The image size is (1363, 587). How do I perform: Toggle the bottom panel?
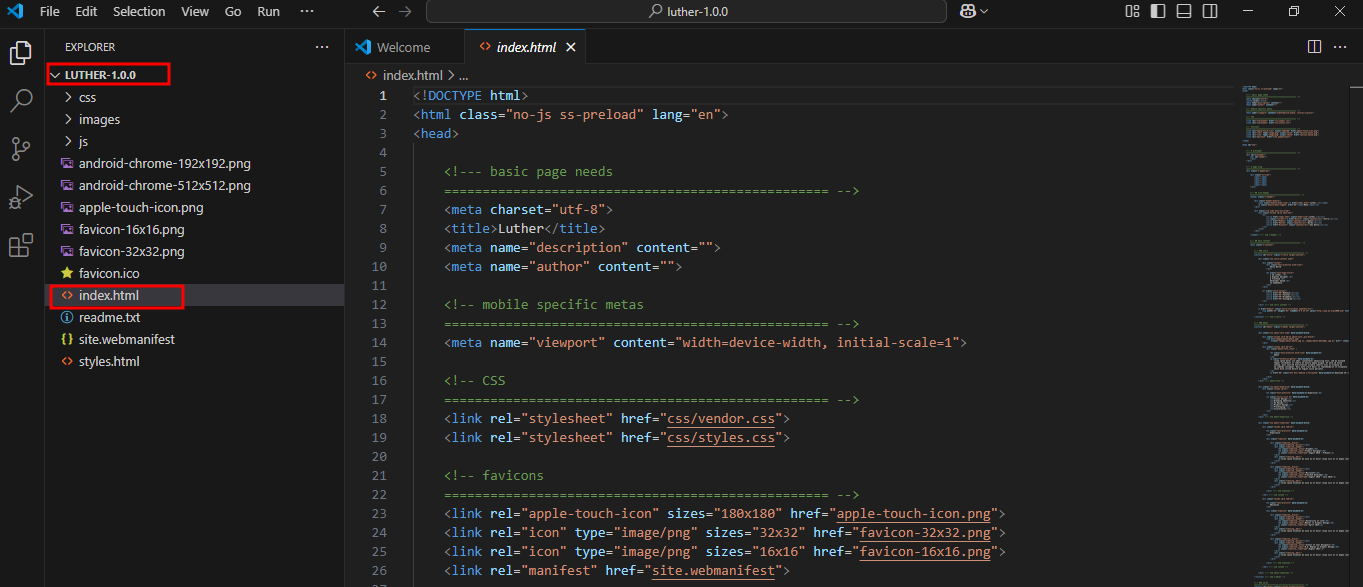(1184, 11)
